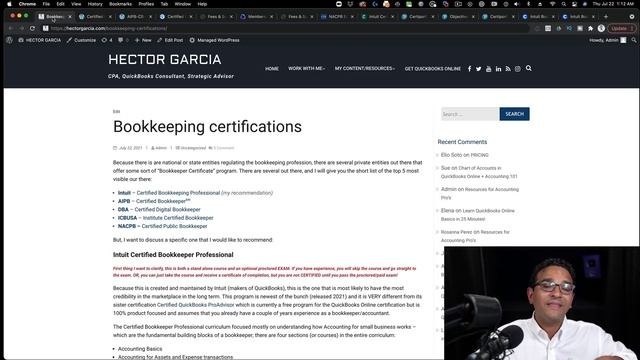640x360 pixels.
Task: Click GET QUICKBOOKS ONLINE navigation link
Action: (433, 69)
